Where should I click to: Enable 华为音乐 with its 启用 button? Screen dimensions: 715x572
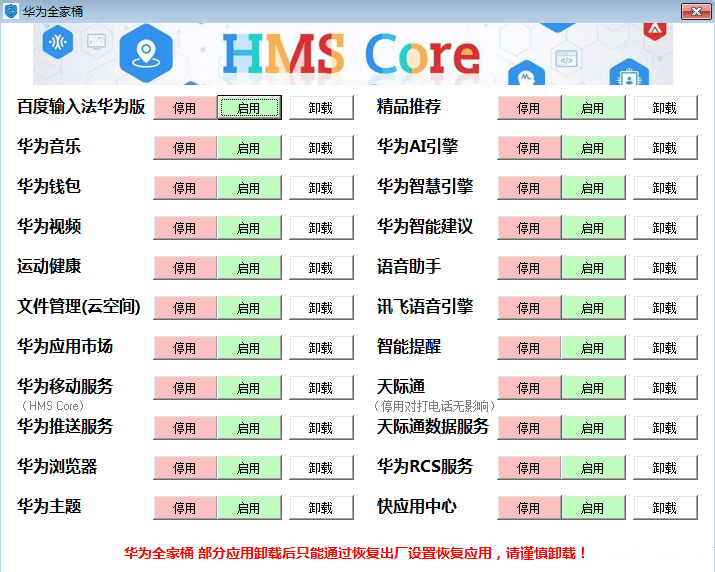(249, 148)
